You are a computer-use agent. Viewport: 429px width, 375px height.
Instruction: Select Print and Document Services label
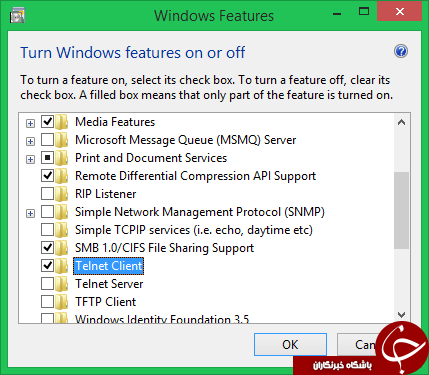point(151,158)
